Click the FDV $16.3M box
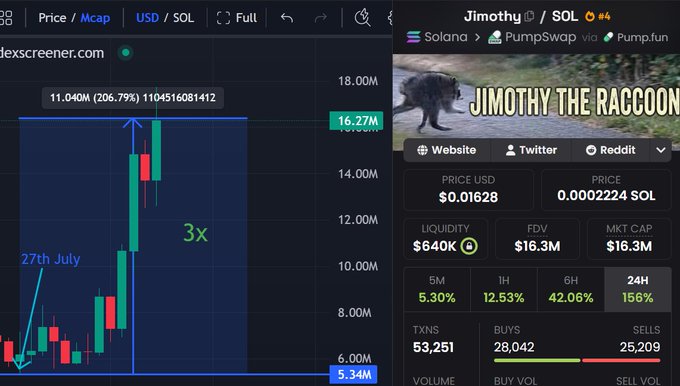Viewport: 680px width, 386px height. [537, 239]
